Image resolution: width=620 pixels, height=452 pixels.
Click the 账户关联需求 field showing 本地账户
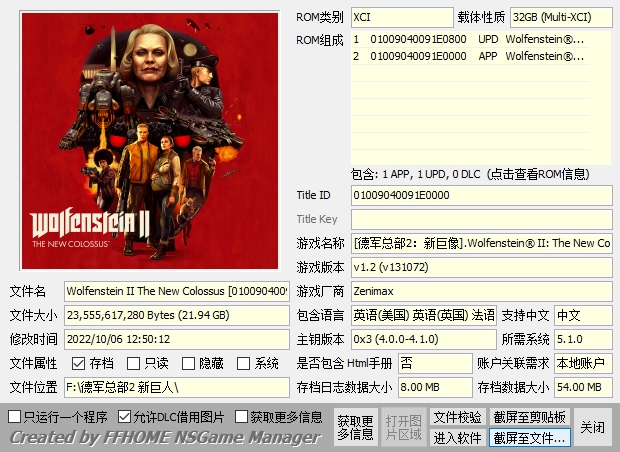point(583,363)
